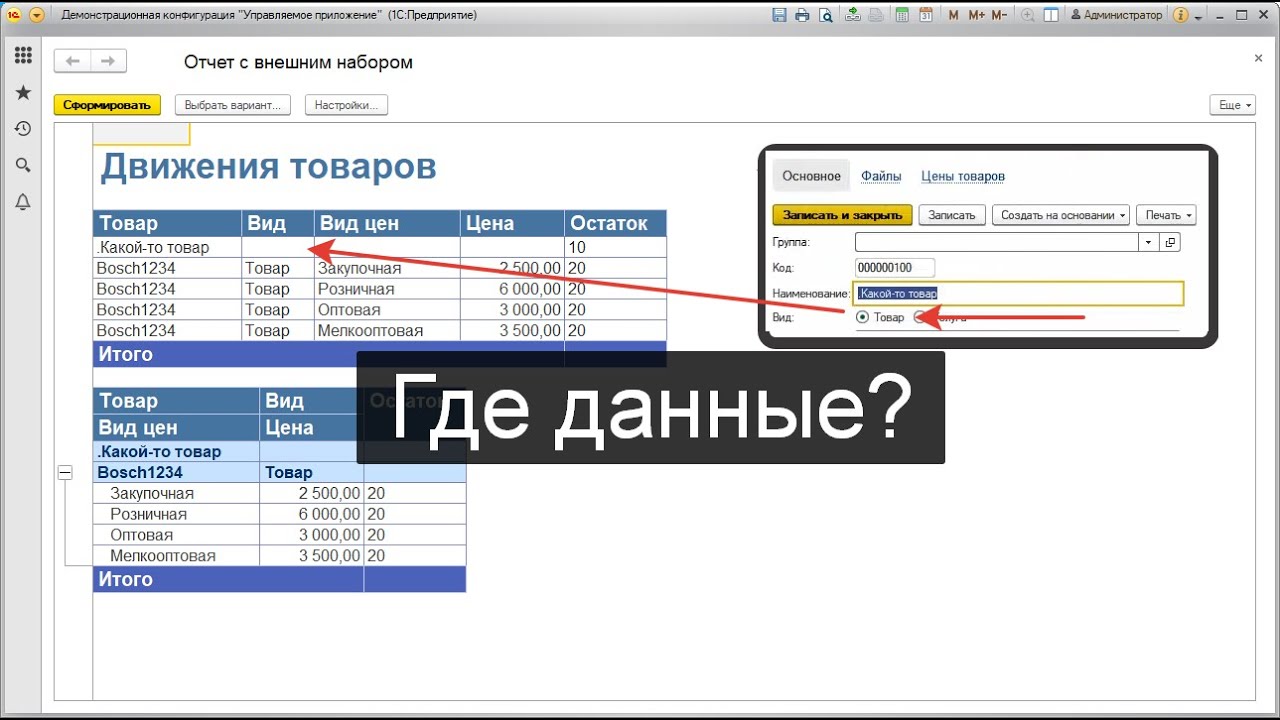Open Favorites star in sidebar
This screenshot has height=720, width=1280.
point(23,93)
